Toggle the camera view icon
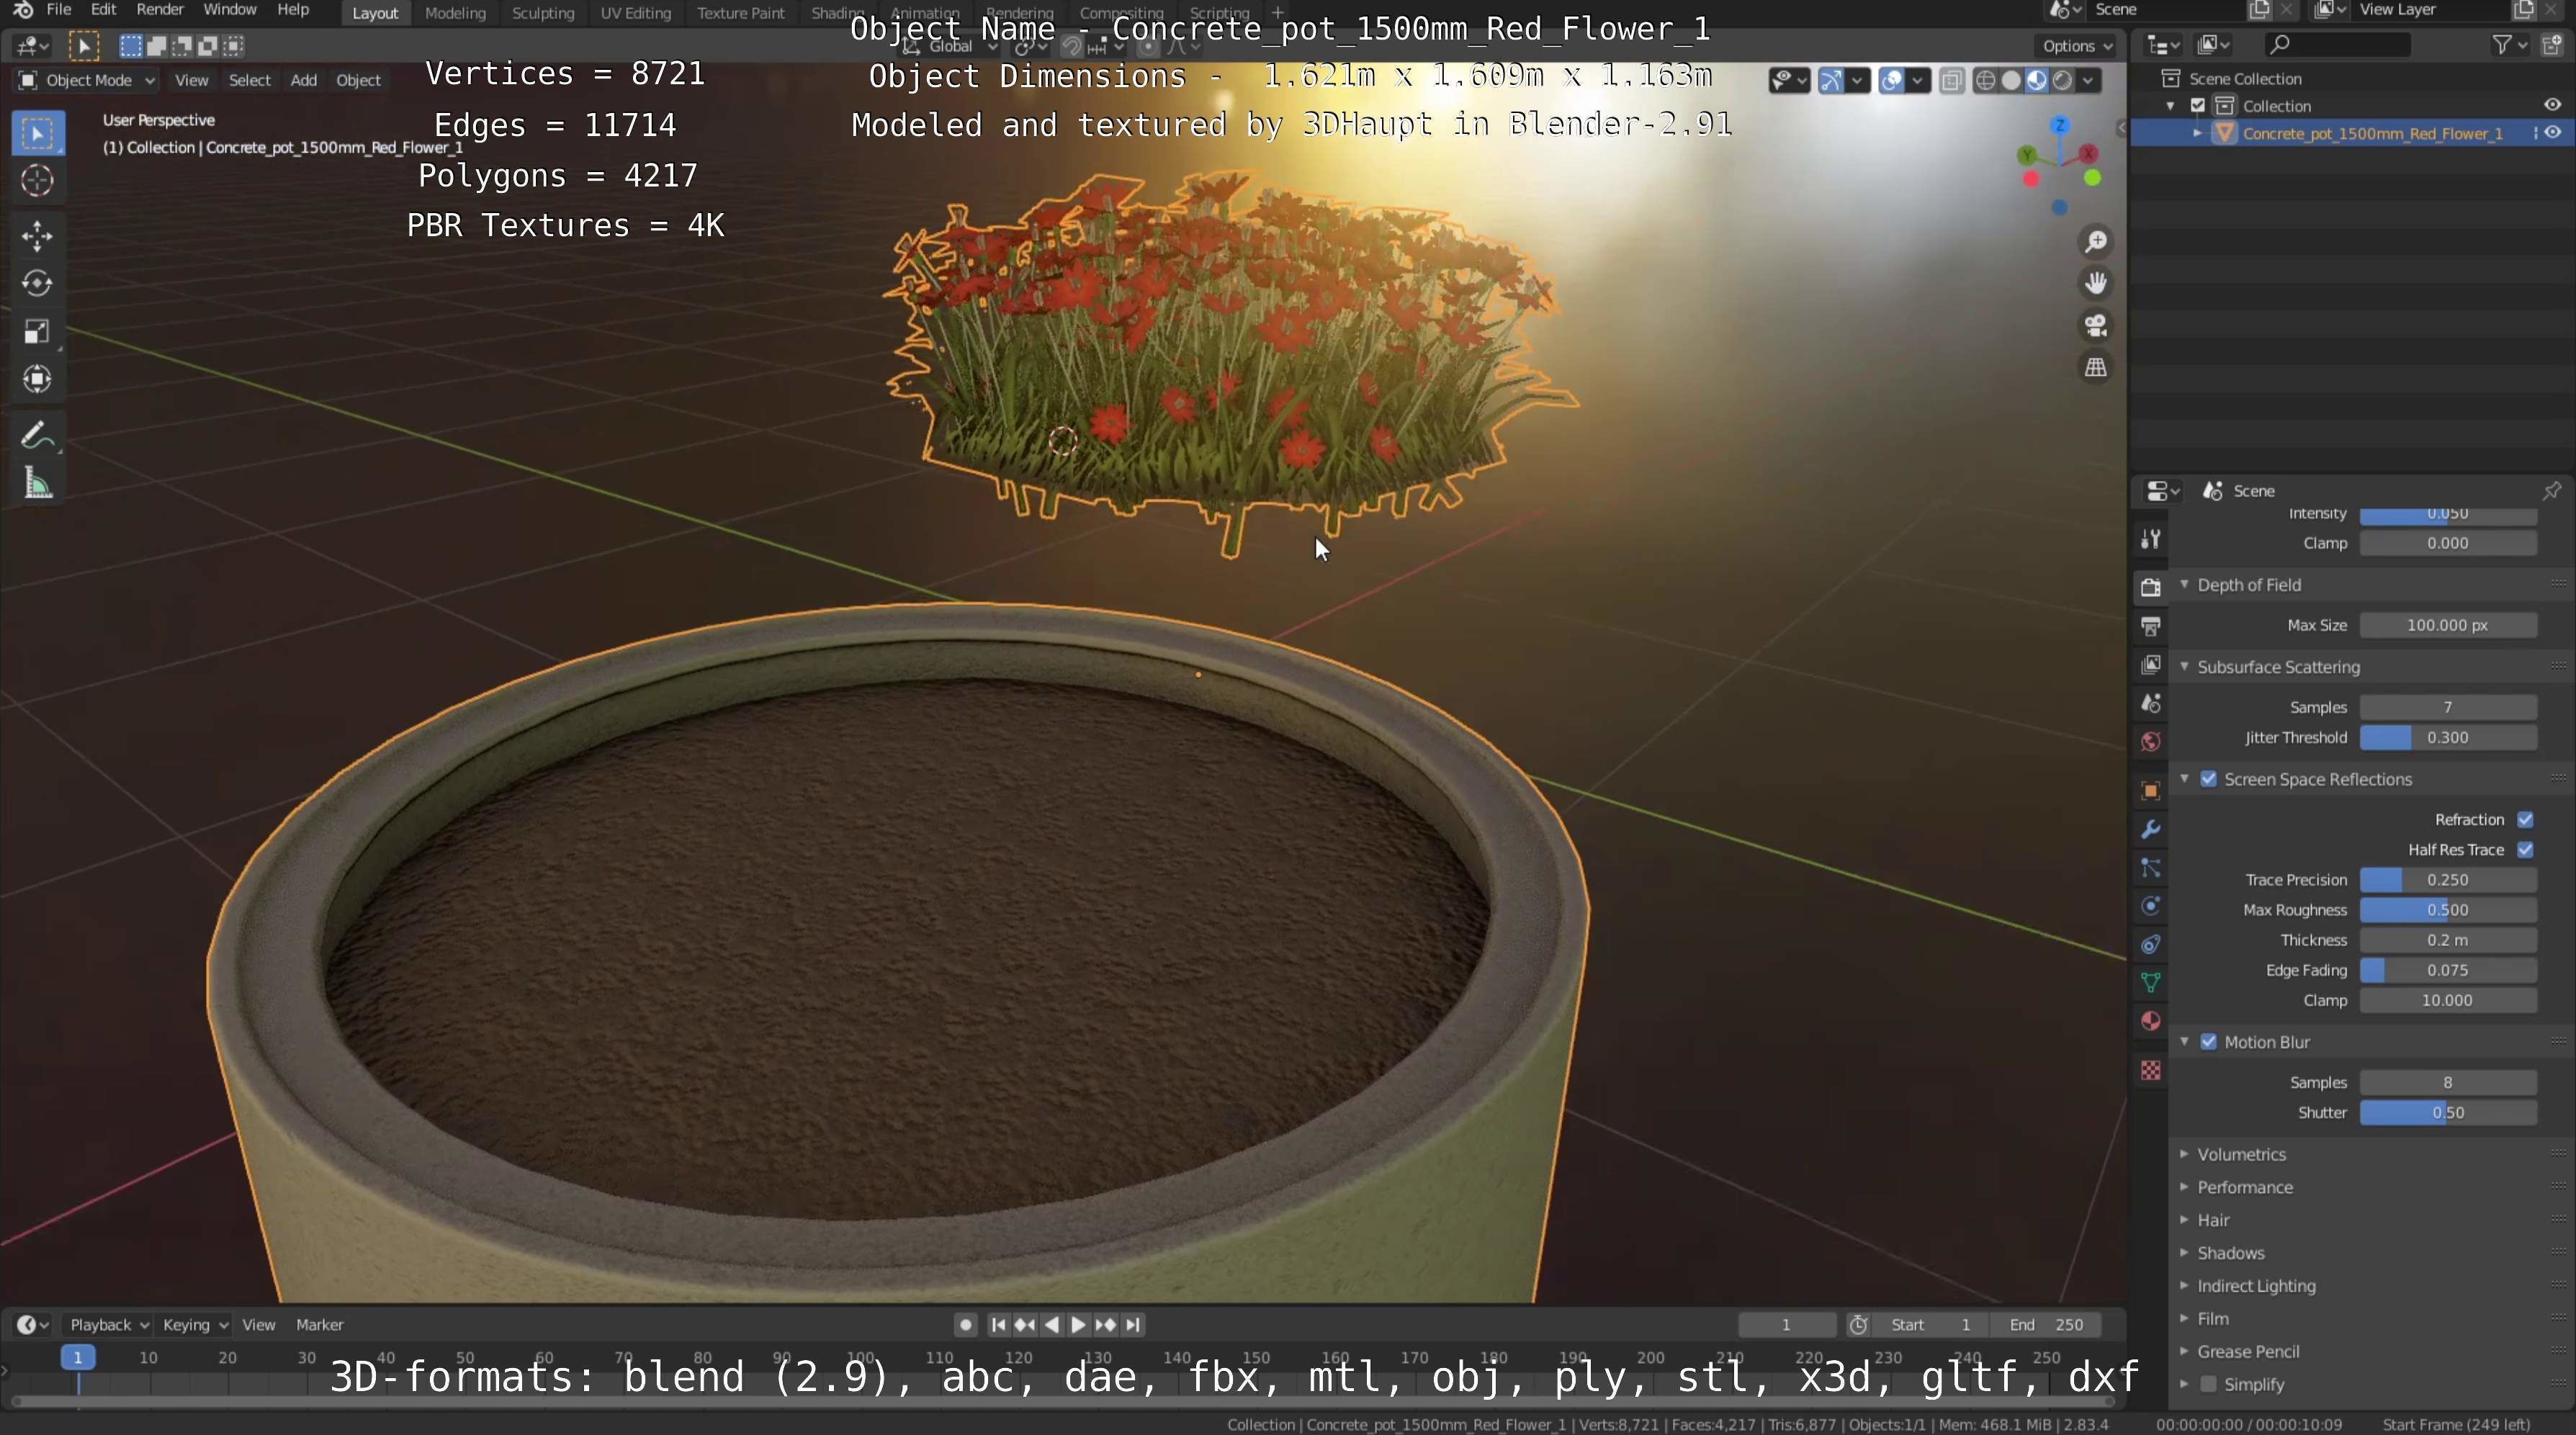The width and height of the screenshot is (2576, 1435). tap(2095, 325)
